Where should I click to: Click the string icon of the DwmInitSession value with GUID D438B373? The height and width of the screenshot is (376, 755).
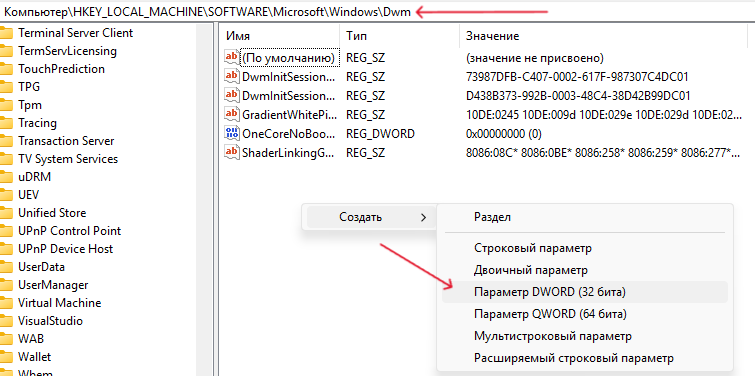232,95
